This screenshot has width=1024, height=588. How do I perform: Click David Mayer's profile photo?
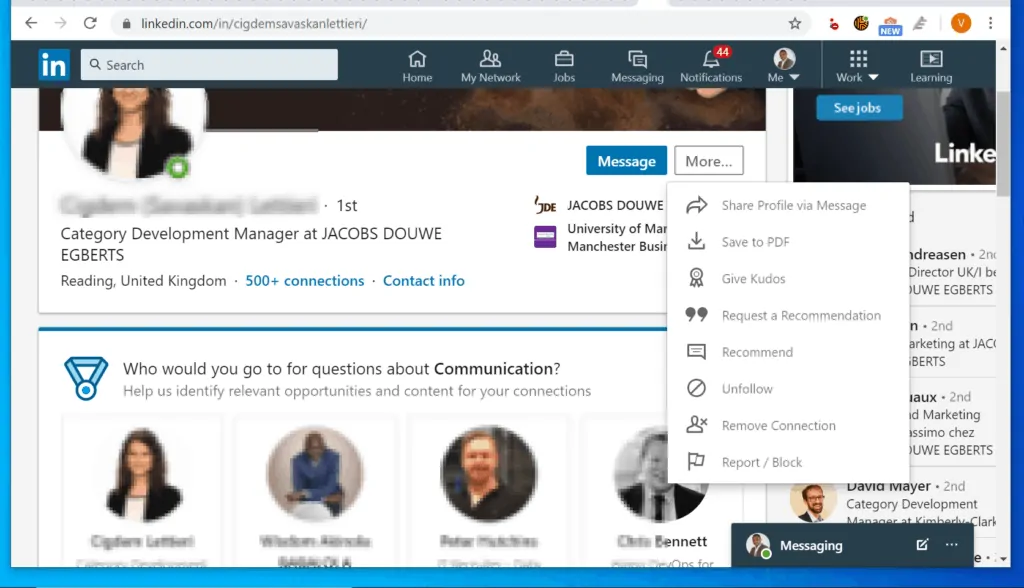point(812,502)
